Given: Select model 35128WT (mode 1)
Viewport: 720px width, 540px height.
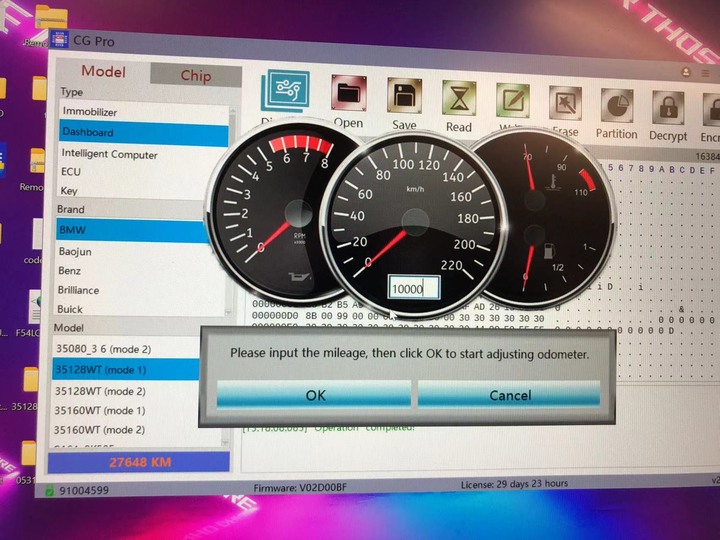Looking at the screenshot, I should [x=126, y=370].
